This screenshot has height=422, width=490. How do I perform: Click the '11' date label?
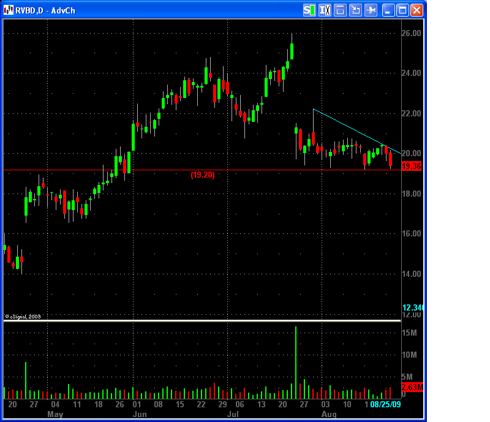(x=77, y=404)
